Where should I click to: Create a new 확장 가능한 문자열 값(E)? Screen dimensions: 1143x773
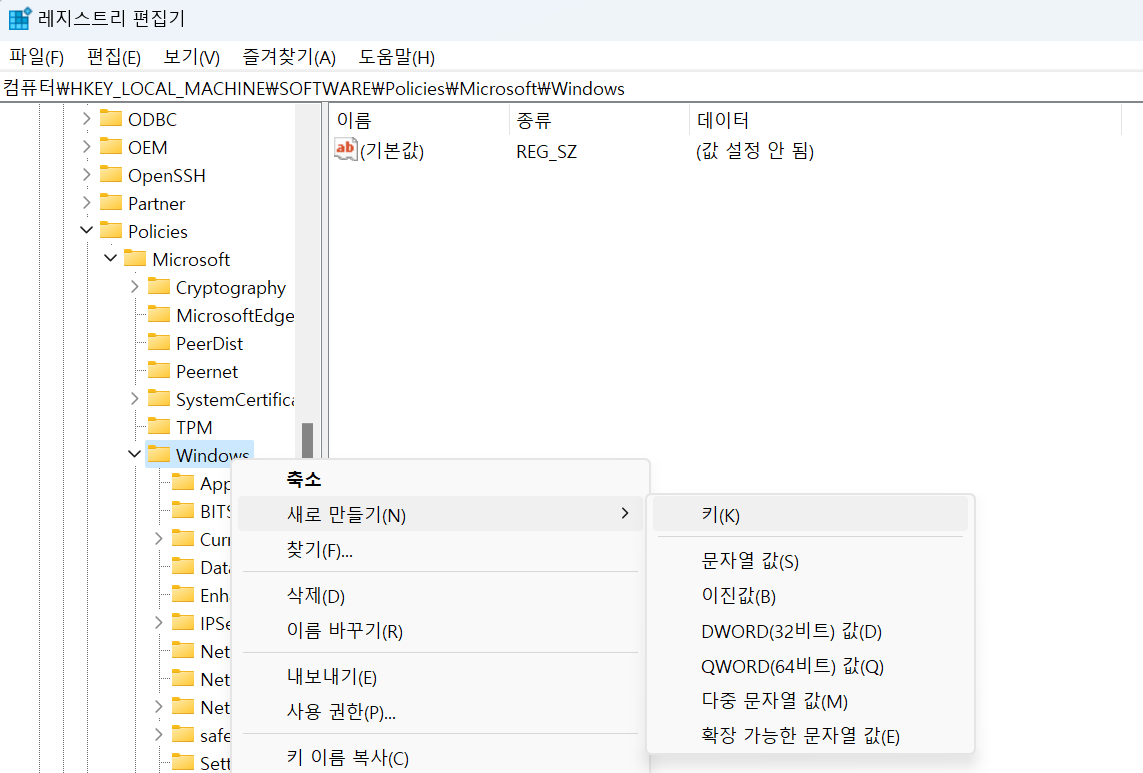811,735
